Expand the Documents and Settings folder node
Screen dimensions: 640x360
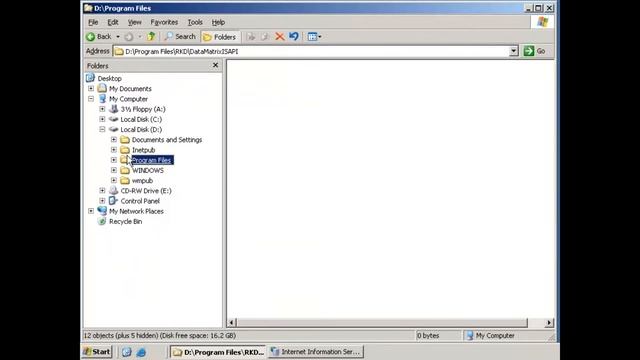pos(114,140)
